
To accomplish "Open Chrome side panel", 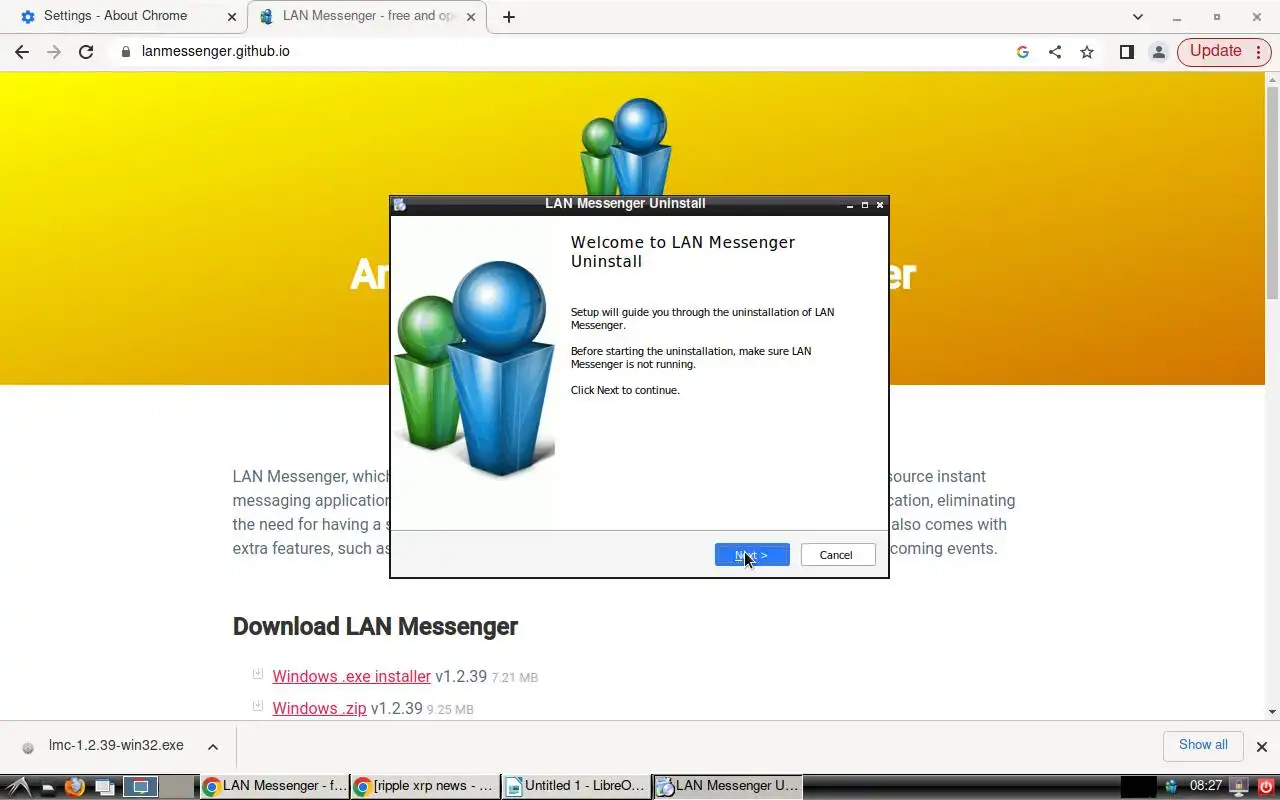I will [x=1127, y=52].
